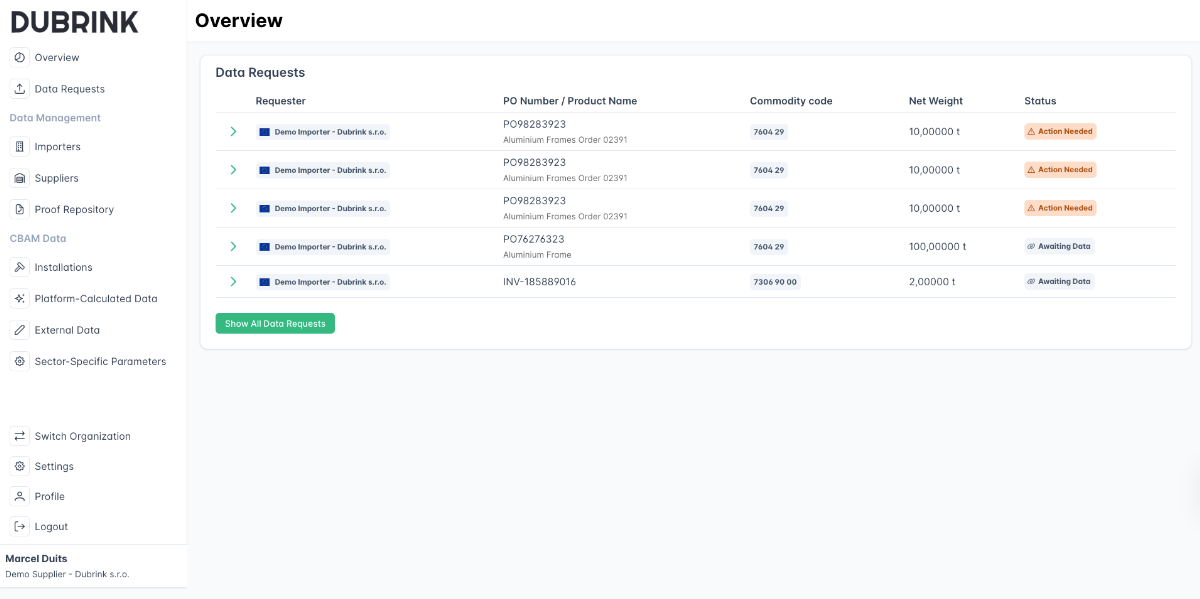The width and height of the screenshot is (1200, 599).
Task: Click the Overview page title
Action: point(239,20)
